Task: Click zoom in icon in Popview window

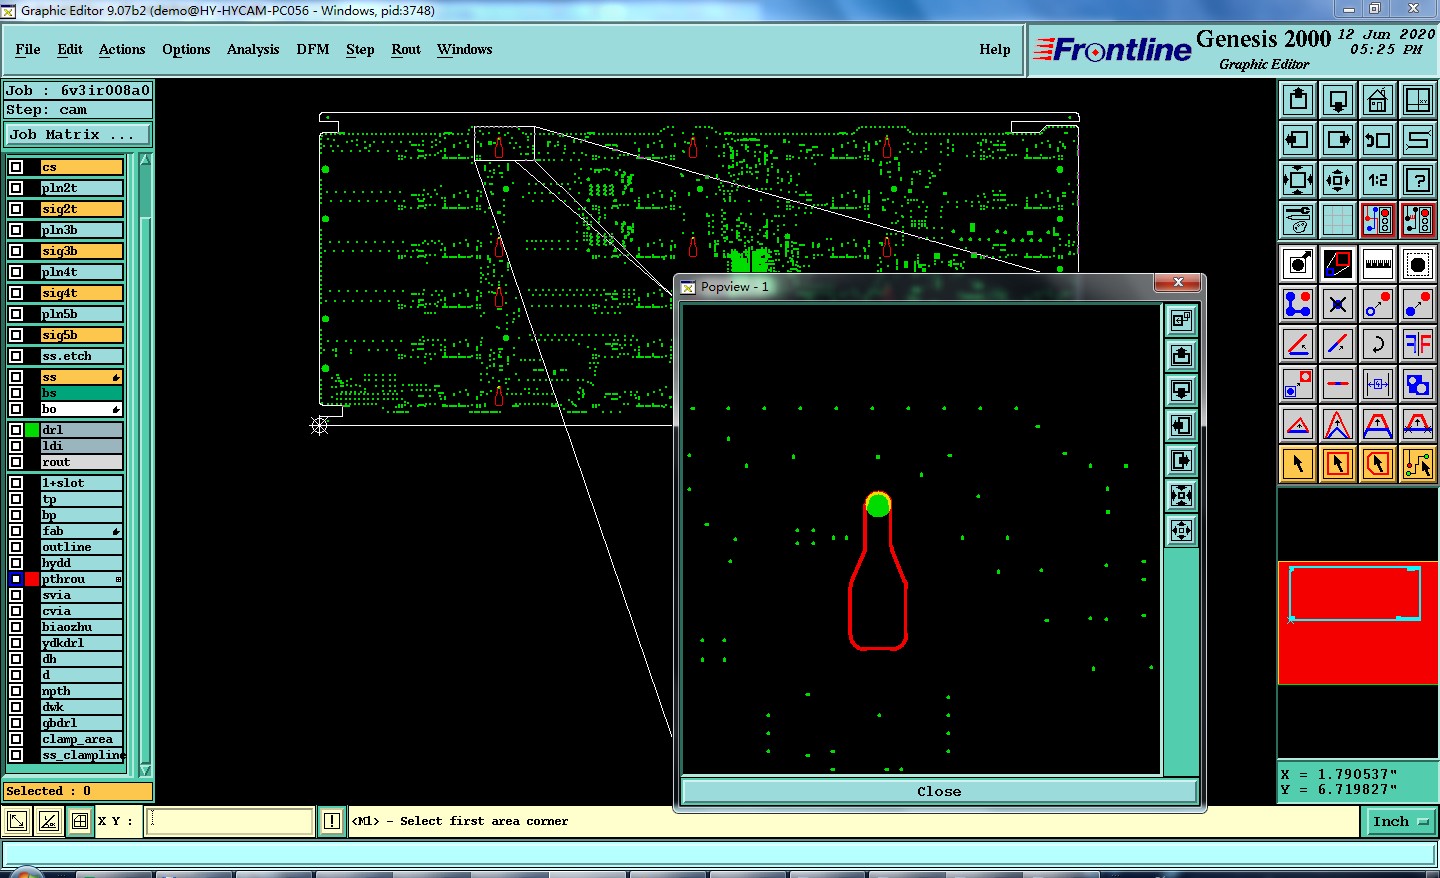Action: point(1181,496)
